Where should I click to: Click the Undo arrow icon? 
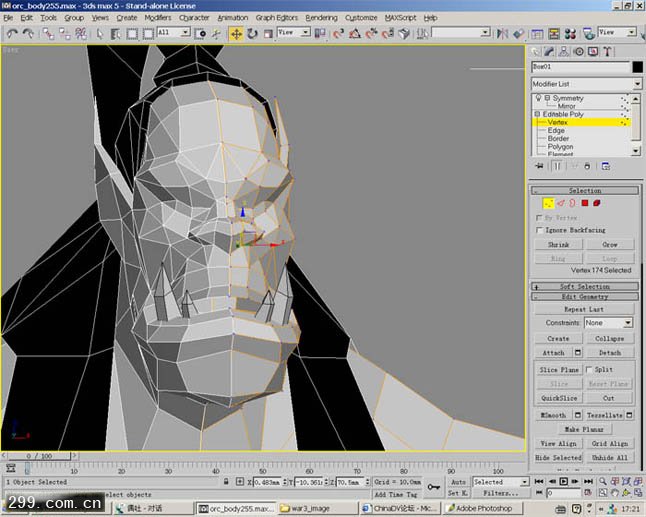(11, 33)
